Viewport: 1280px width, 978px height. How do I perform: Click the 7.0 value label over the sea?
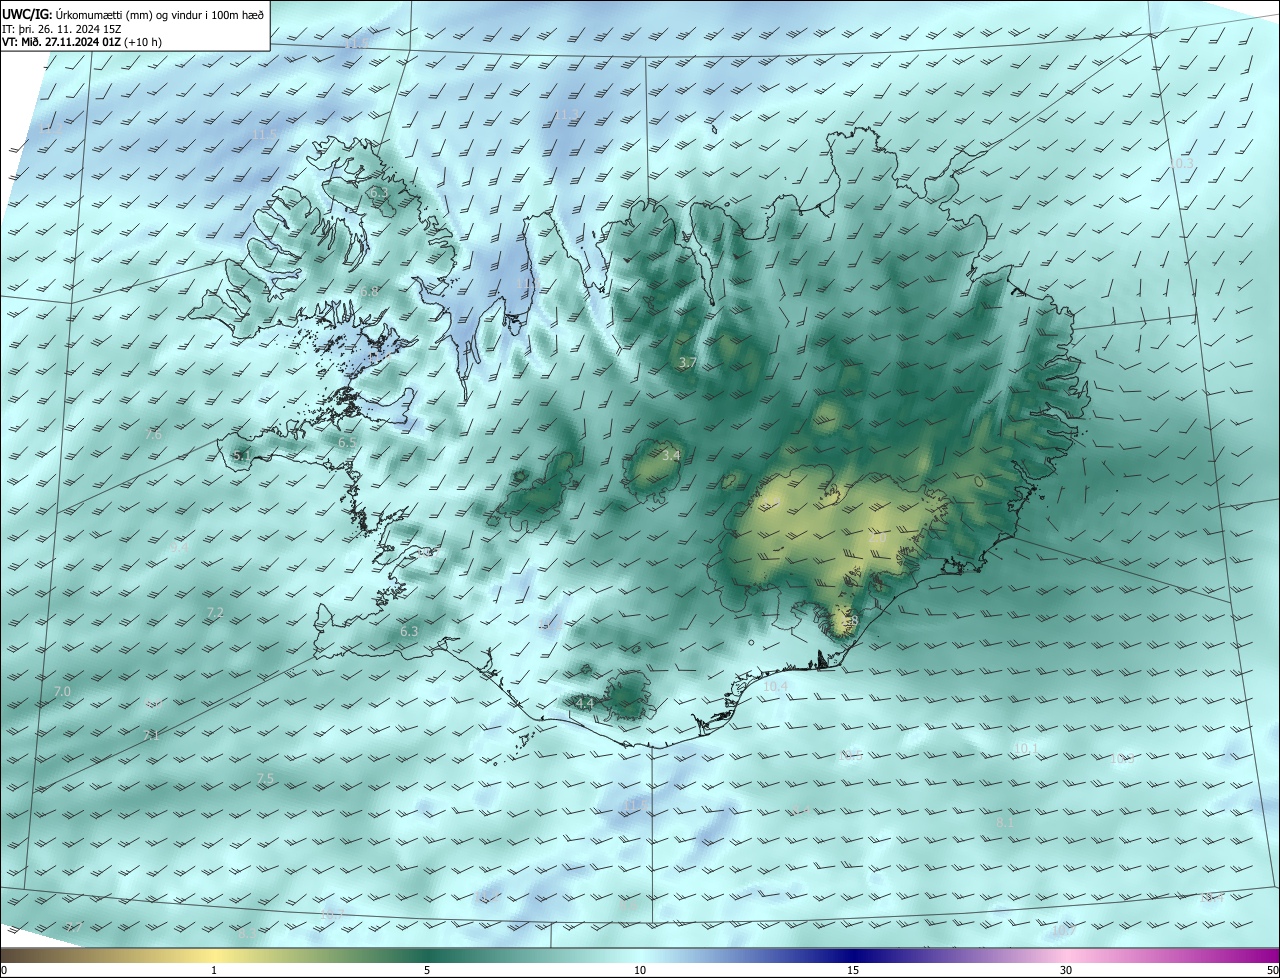62,692
